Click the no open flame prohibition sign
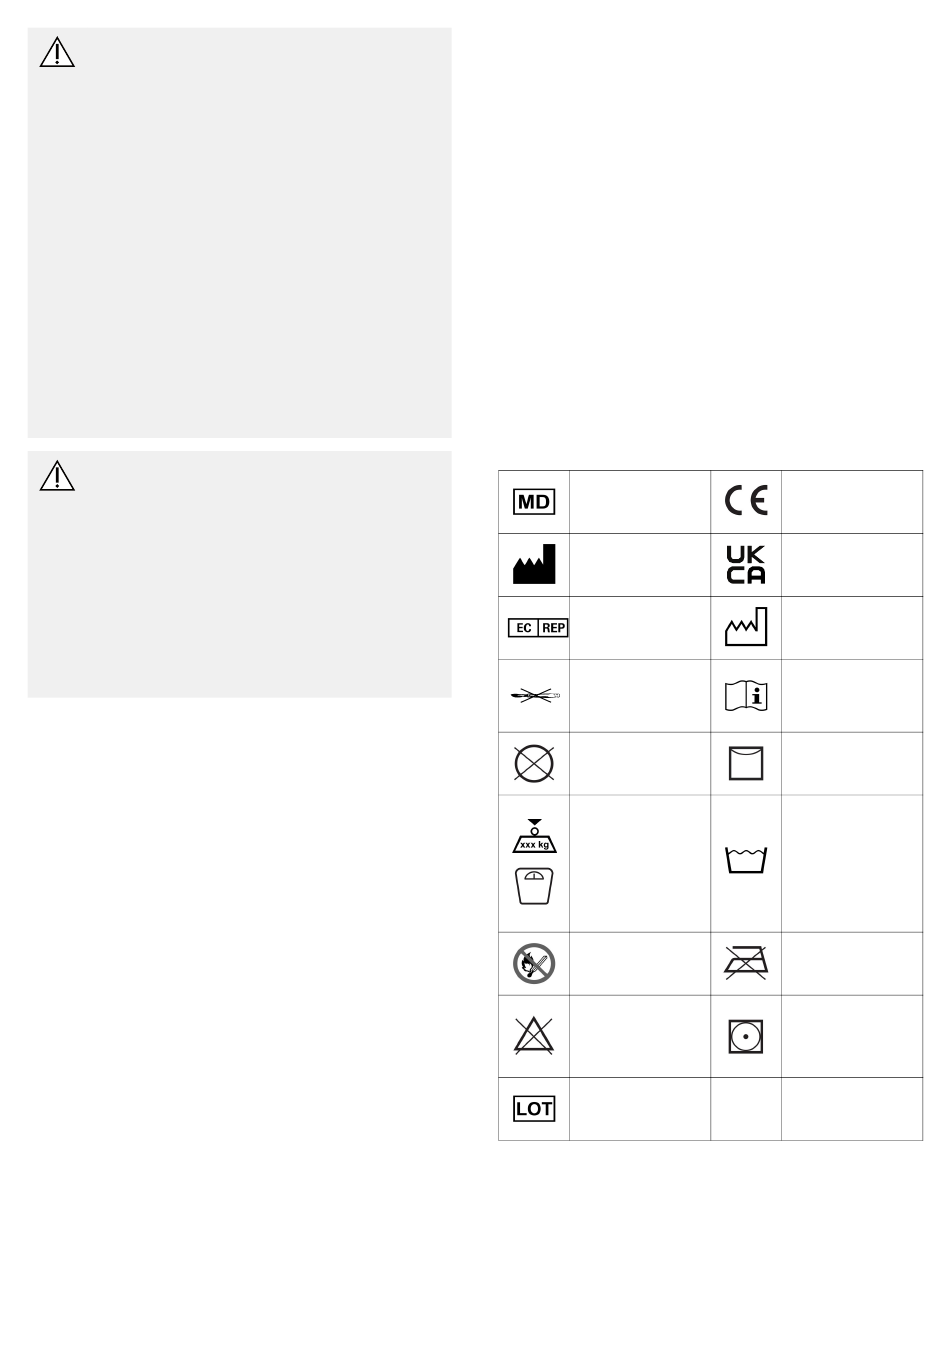The image size is (950, 1360). [x=534, y=964]
